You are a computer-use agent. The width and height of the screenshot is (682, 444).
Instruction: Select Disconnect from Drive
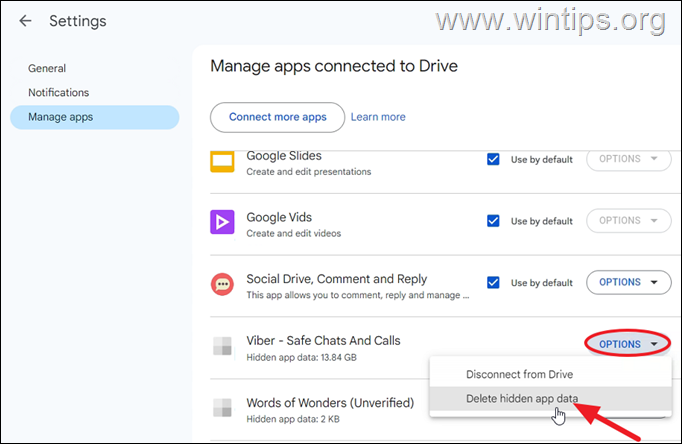[551, 374]
